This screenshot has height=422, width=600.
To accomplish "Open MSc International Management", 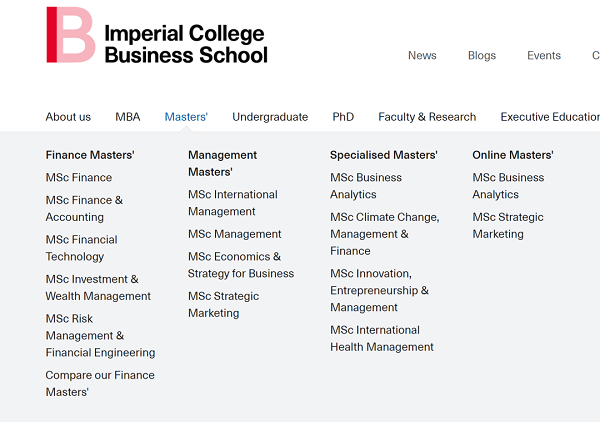I will (233, 203).
